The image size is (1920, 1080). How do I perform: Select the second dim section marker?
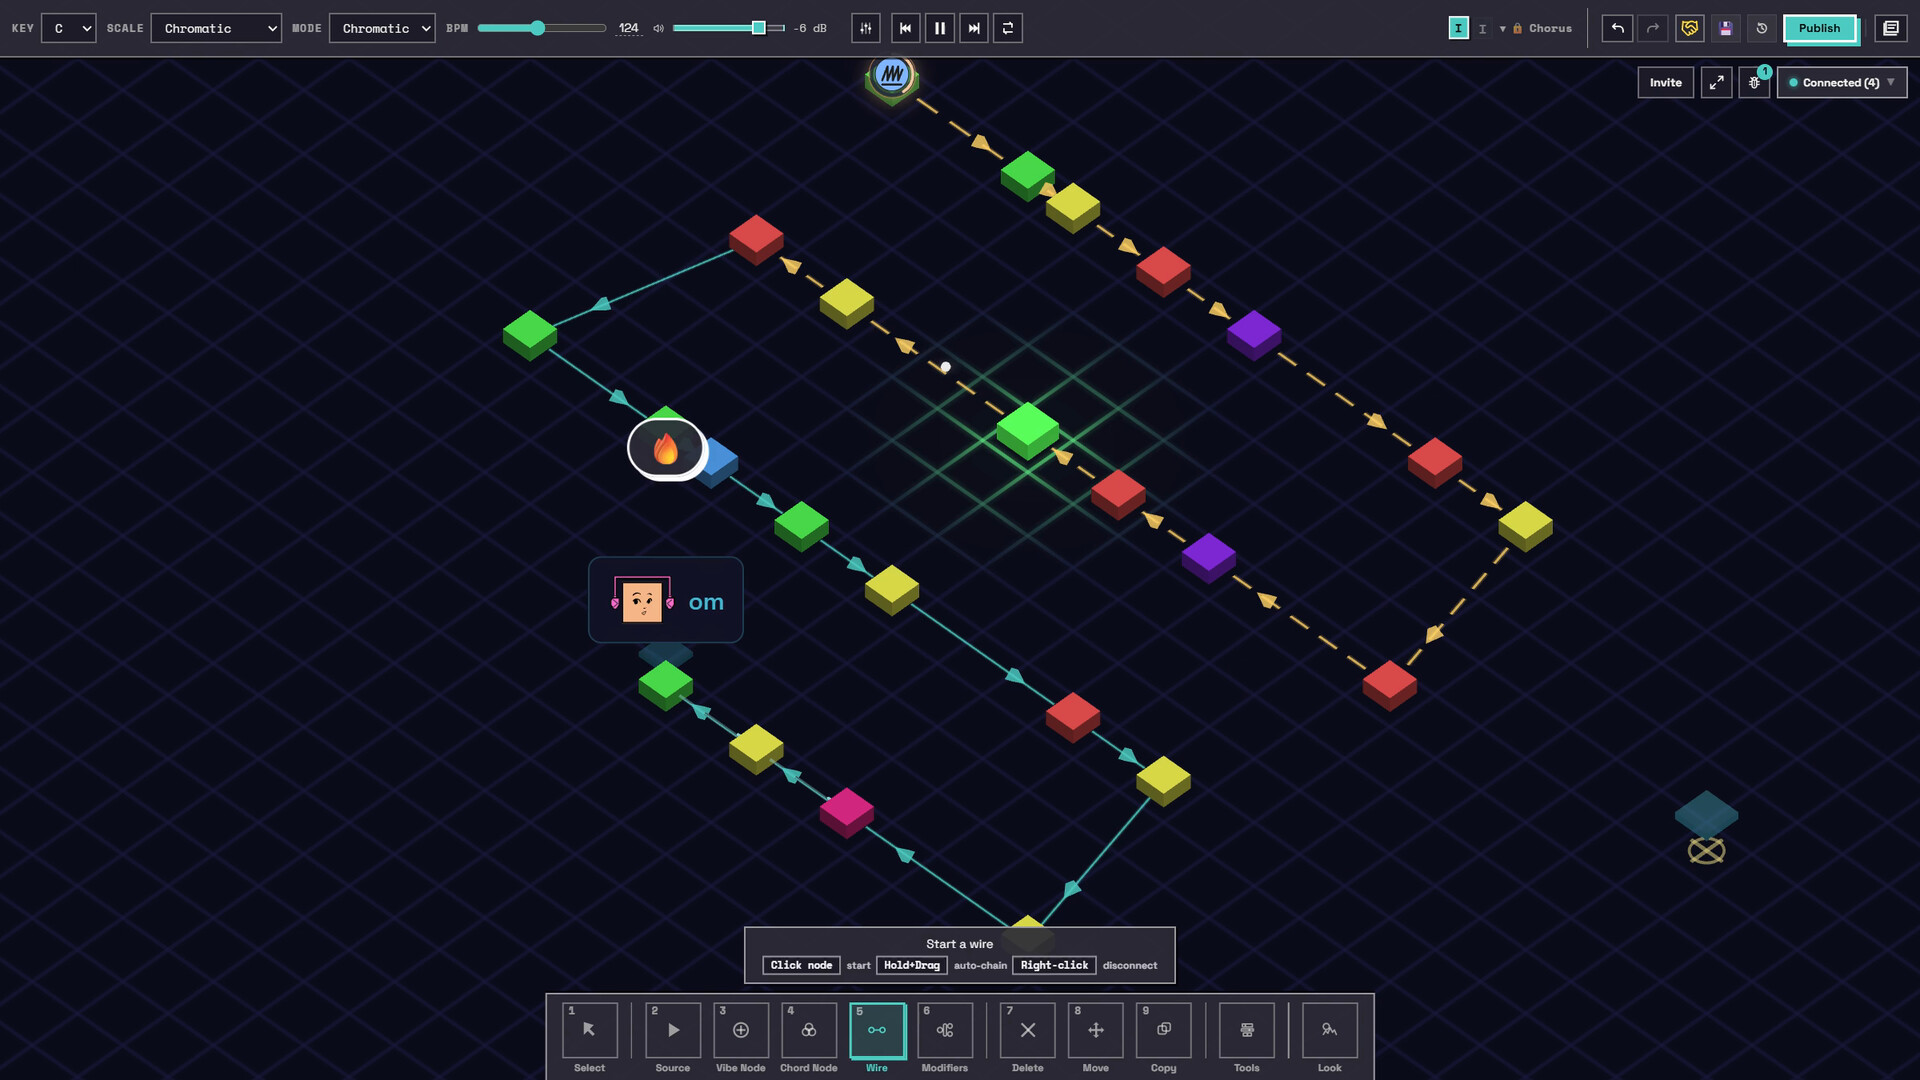1483,29
